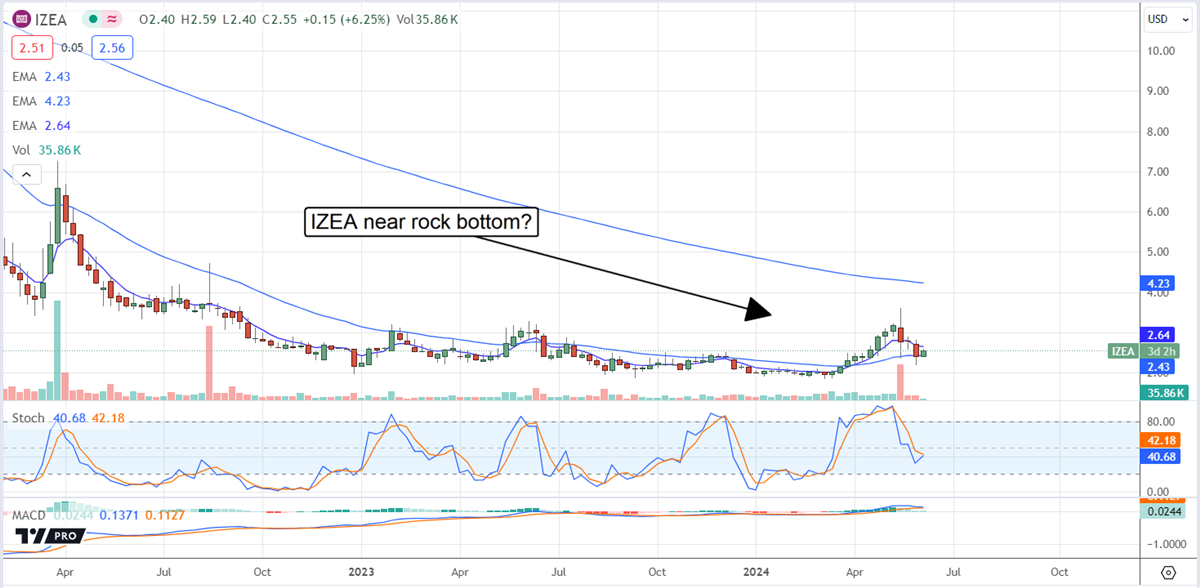Select the EMA 2.64 legend entry
Viewport: 1200px width, 588px height.
41,125
